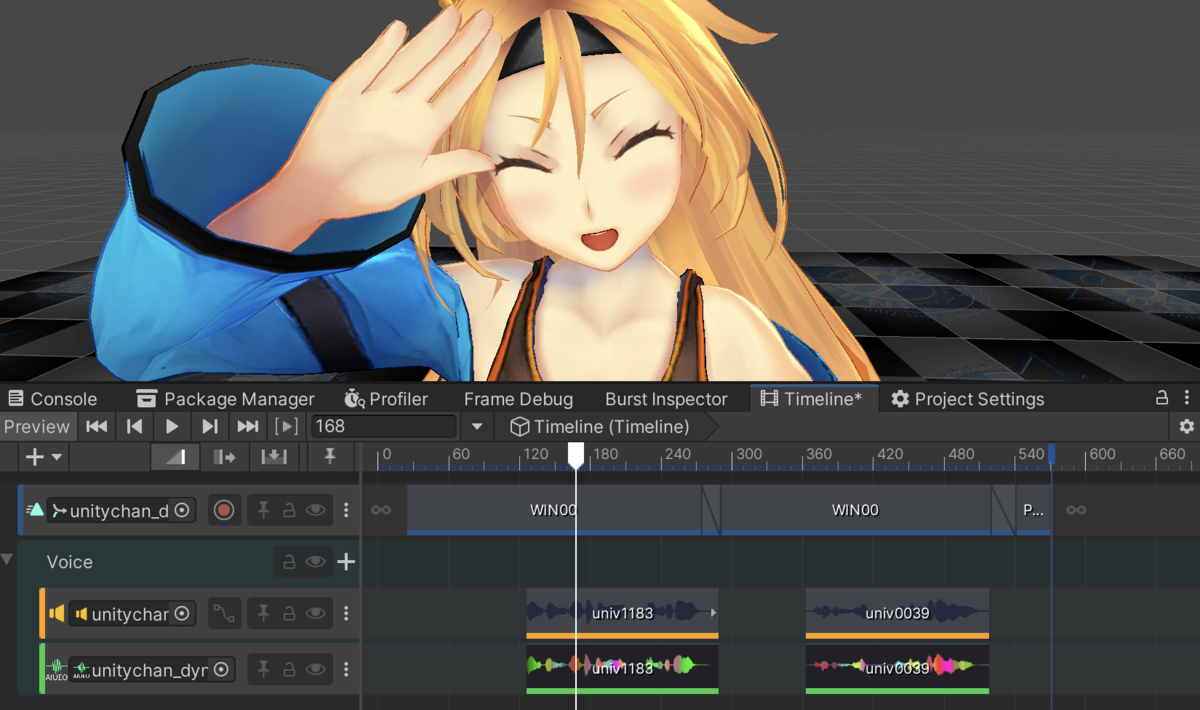Open the lip-sync track's three-dot menu

(x=346, y=669)
